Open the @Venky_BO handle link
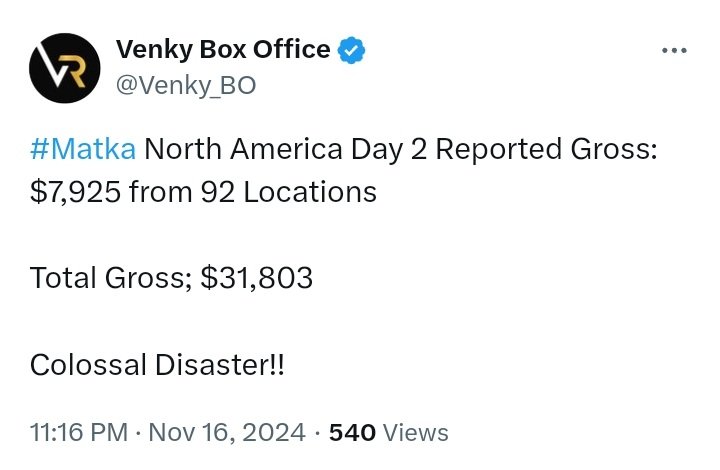Viewport: 720px width, 470px height. [186, 85]
